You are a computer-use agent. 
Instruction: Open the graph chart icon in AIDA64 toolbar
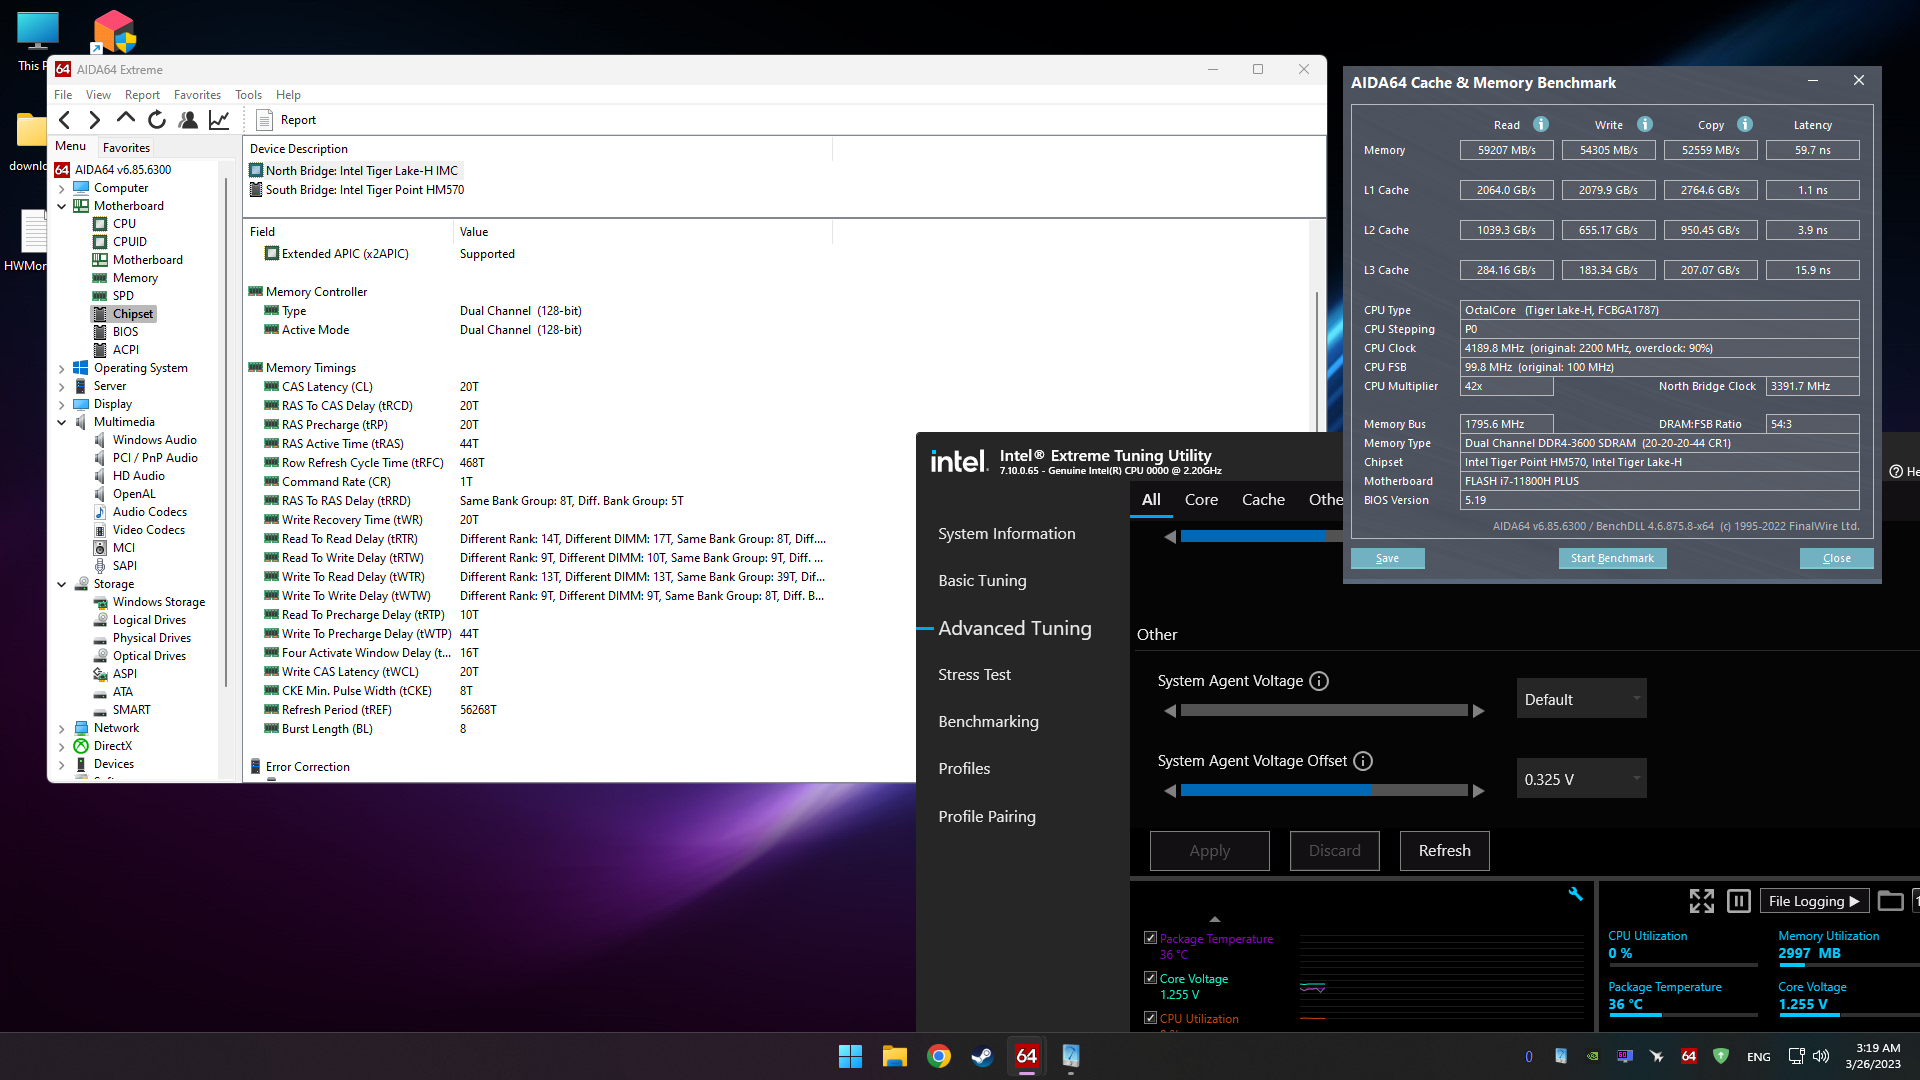pos(219,120)
